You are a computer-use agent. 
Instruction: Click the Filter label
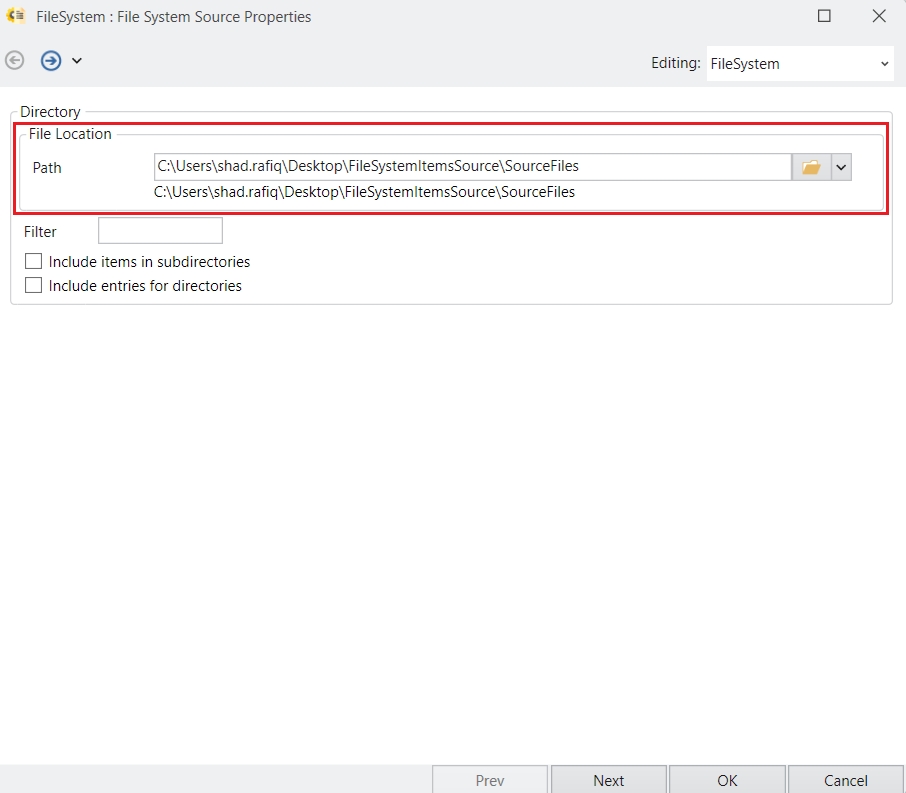[40, 232]
